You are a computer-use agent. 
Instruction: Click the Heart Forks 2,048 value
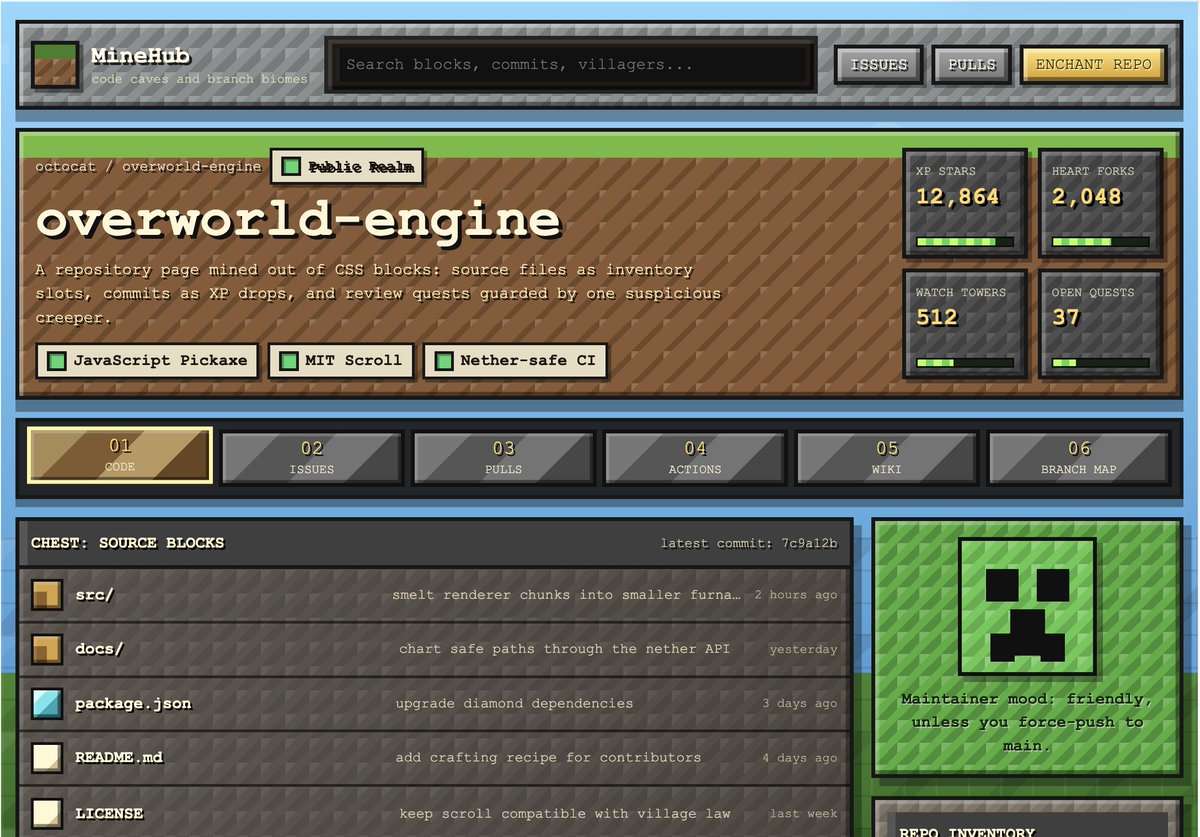pyautogui.click(x=1087, y=197)
